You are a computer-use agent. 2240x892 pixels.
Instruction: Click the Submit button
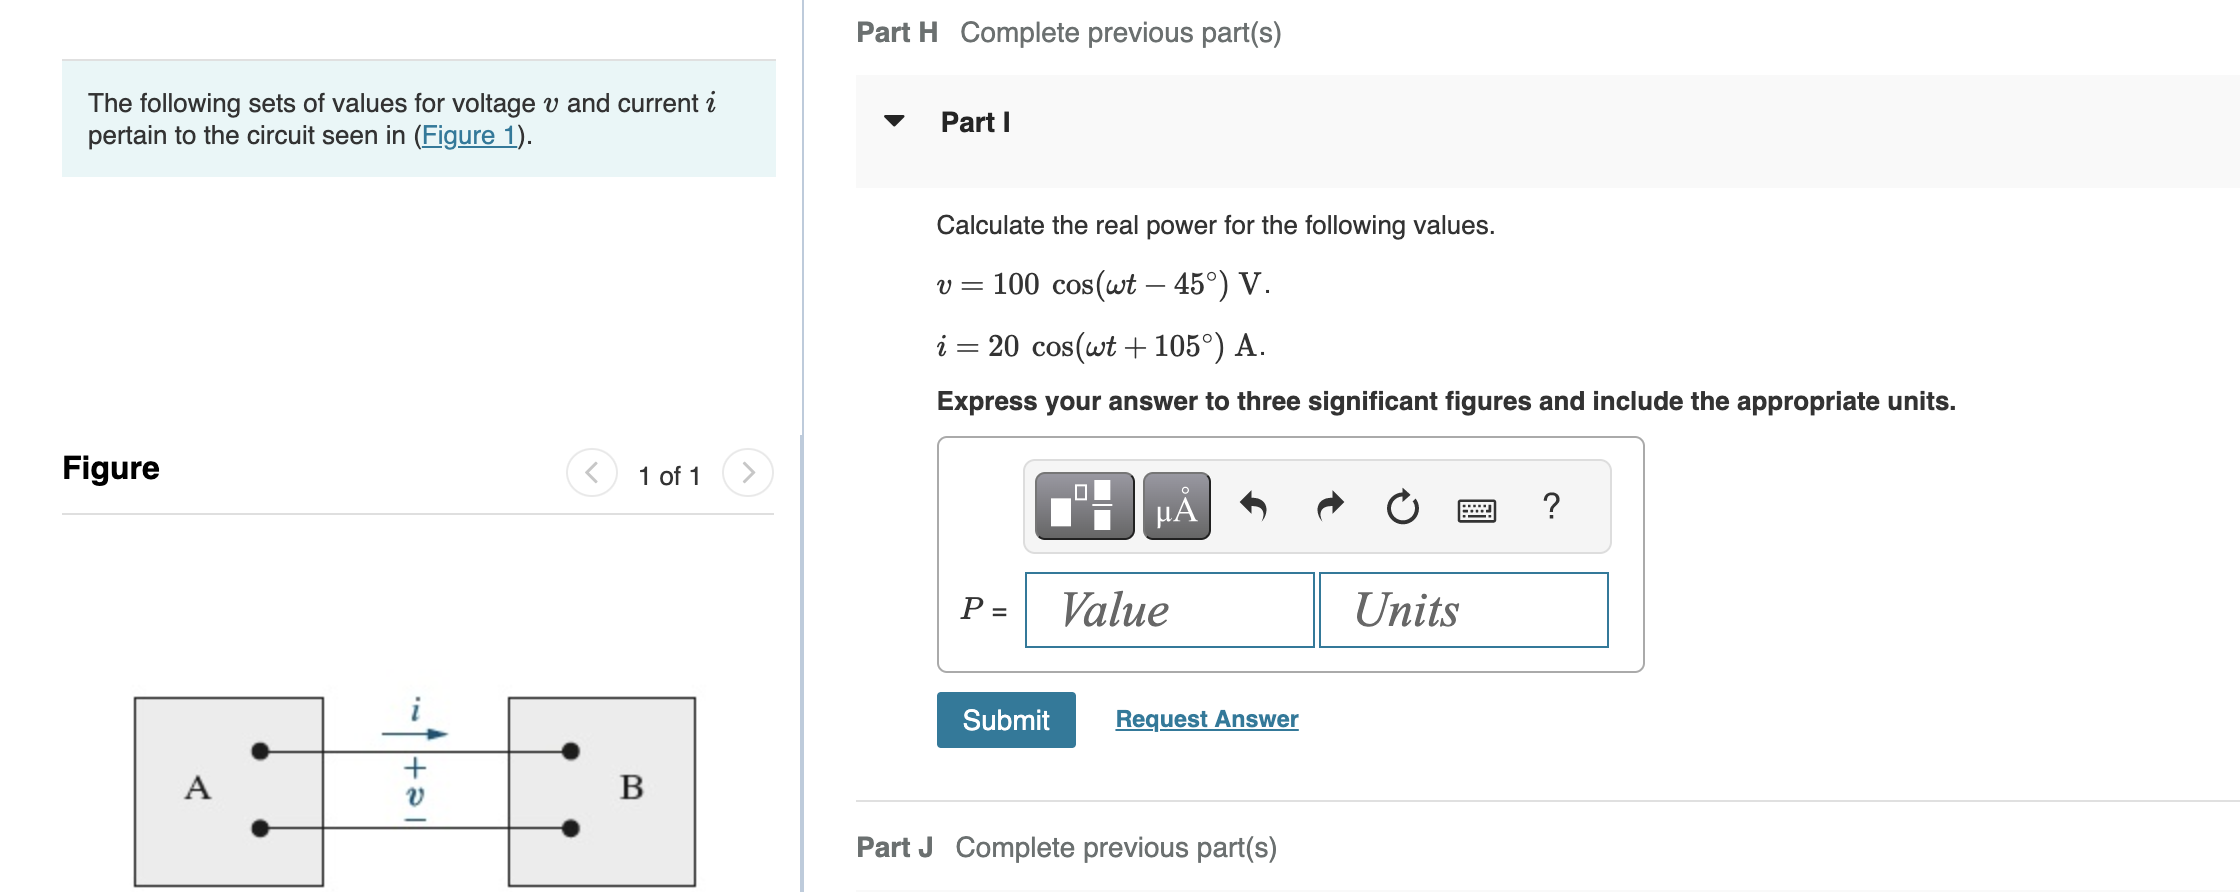point(1005,719)
